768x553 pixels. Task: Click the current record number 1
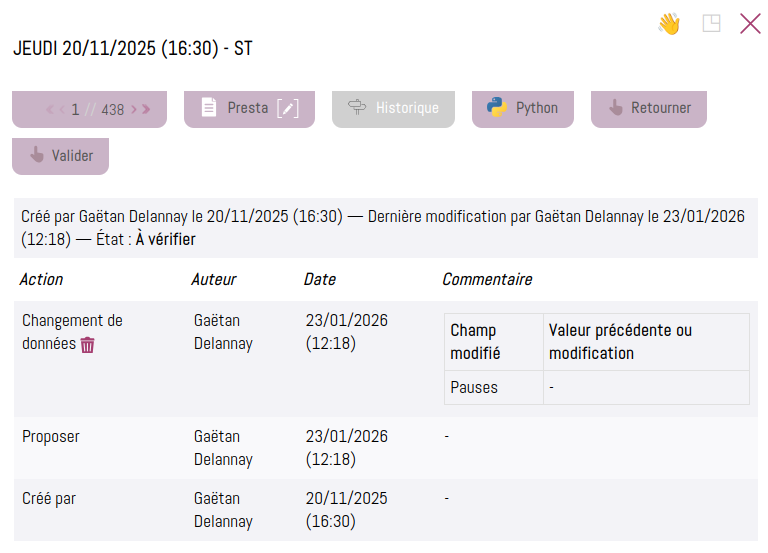pos(75,109)
